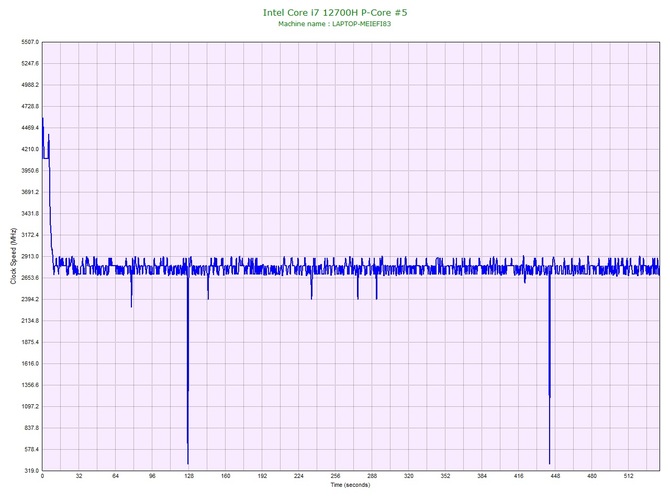Click the Time (seconds) axis label
The height and width of the screenshot is (502, 670).
(x=350, y=485)
